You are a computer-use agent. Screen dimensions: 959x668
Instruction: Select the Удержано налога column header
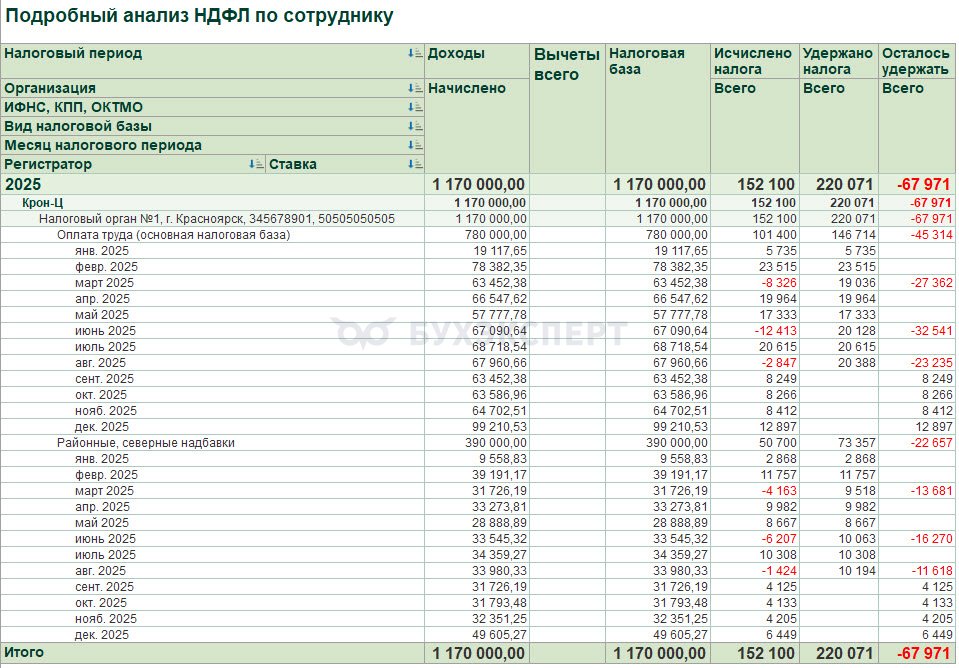click(x=837, y=61)
